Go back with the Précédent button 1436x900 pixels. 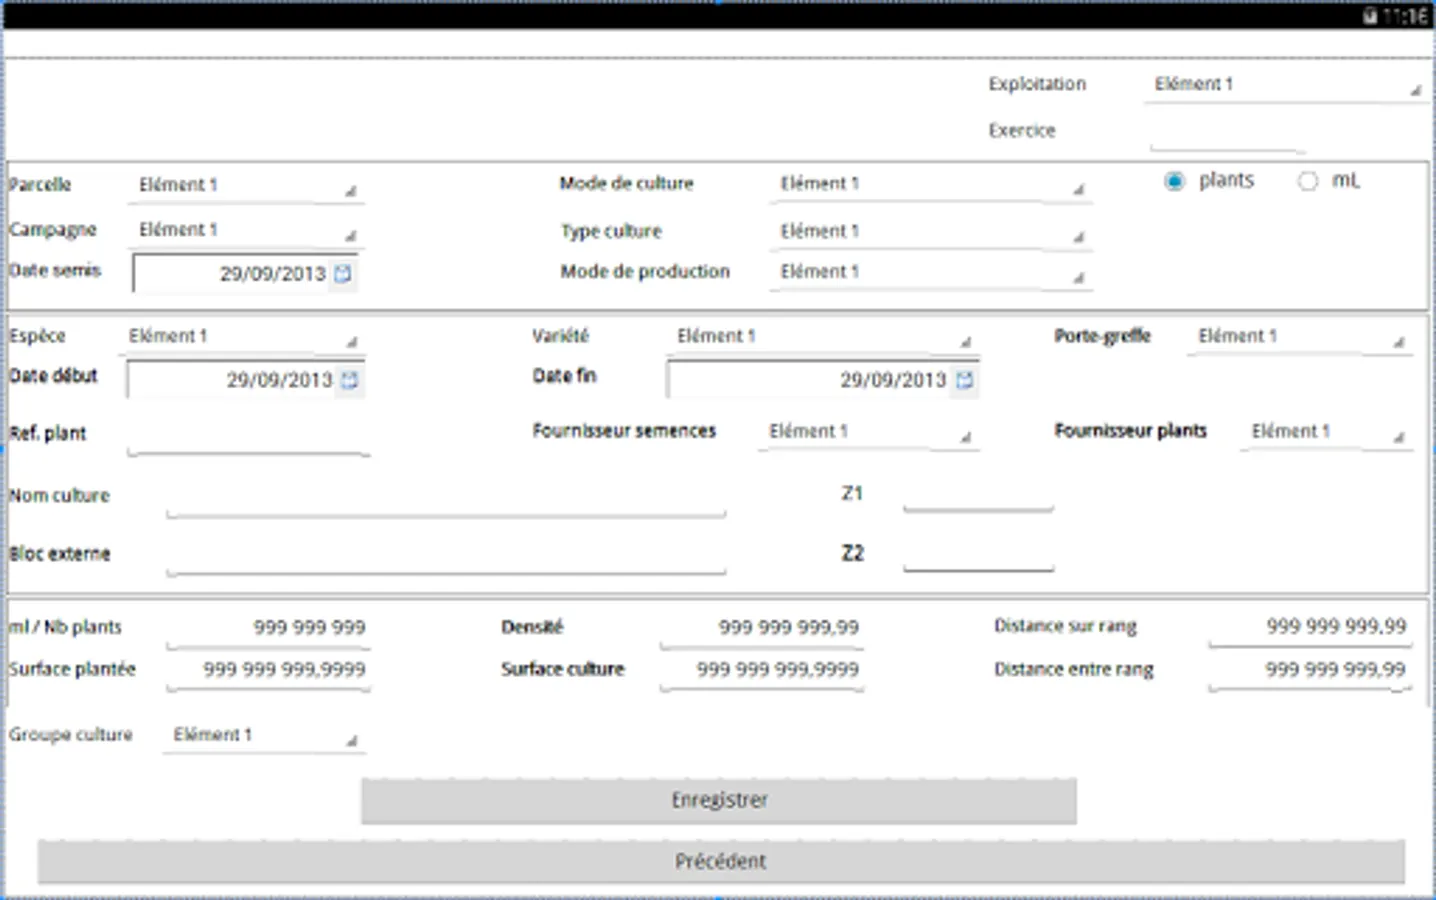721,862
